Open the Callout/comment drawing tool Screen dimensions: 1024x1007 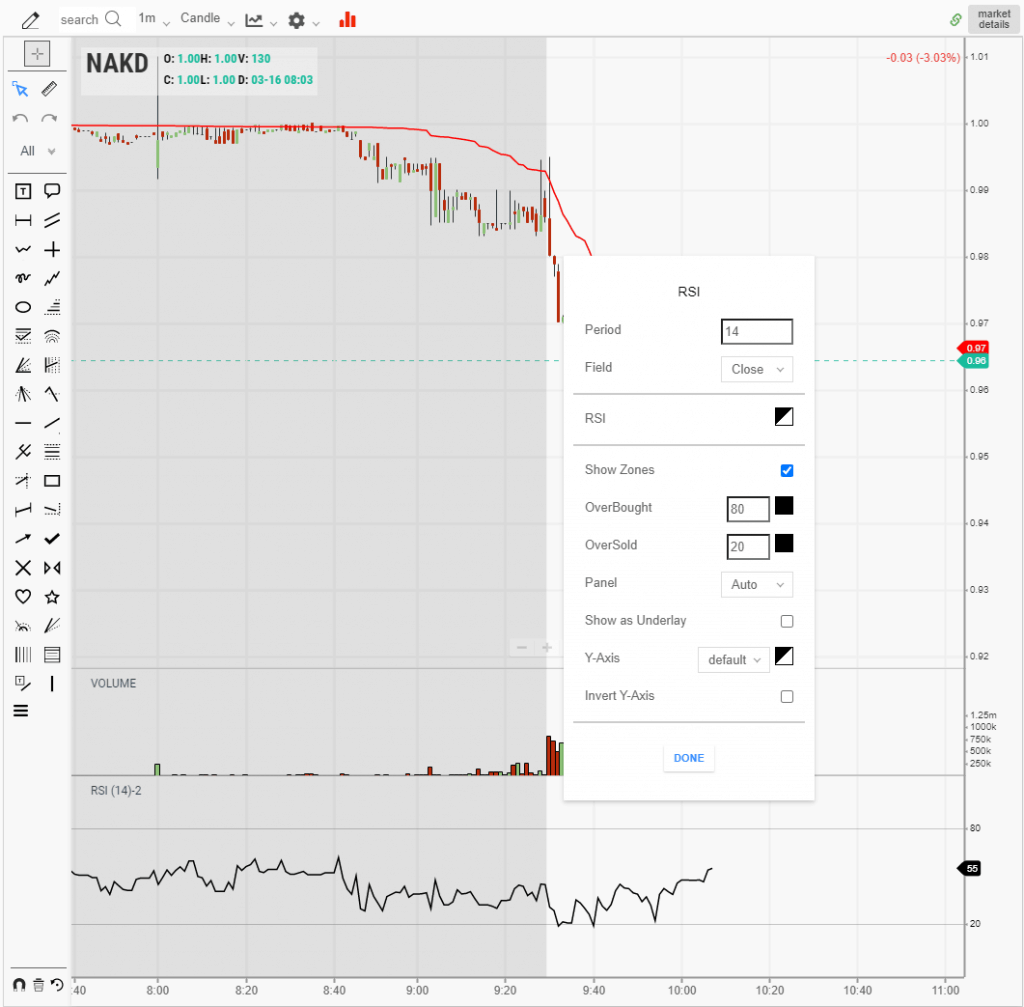coord(52,191)
